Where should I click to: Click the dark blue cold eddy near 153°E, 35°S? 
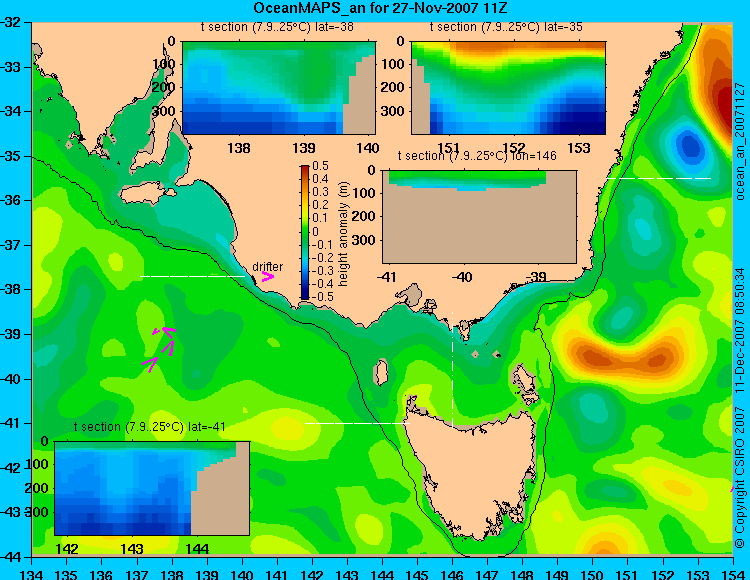(x=690, y=145)
